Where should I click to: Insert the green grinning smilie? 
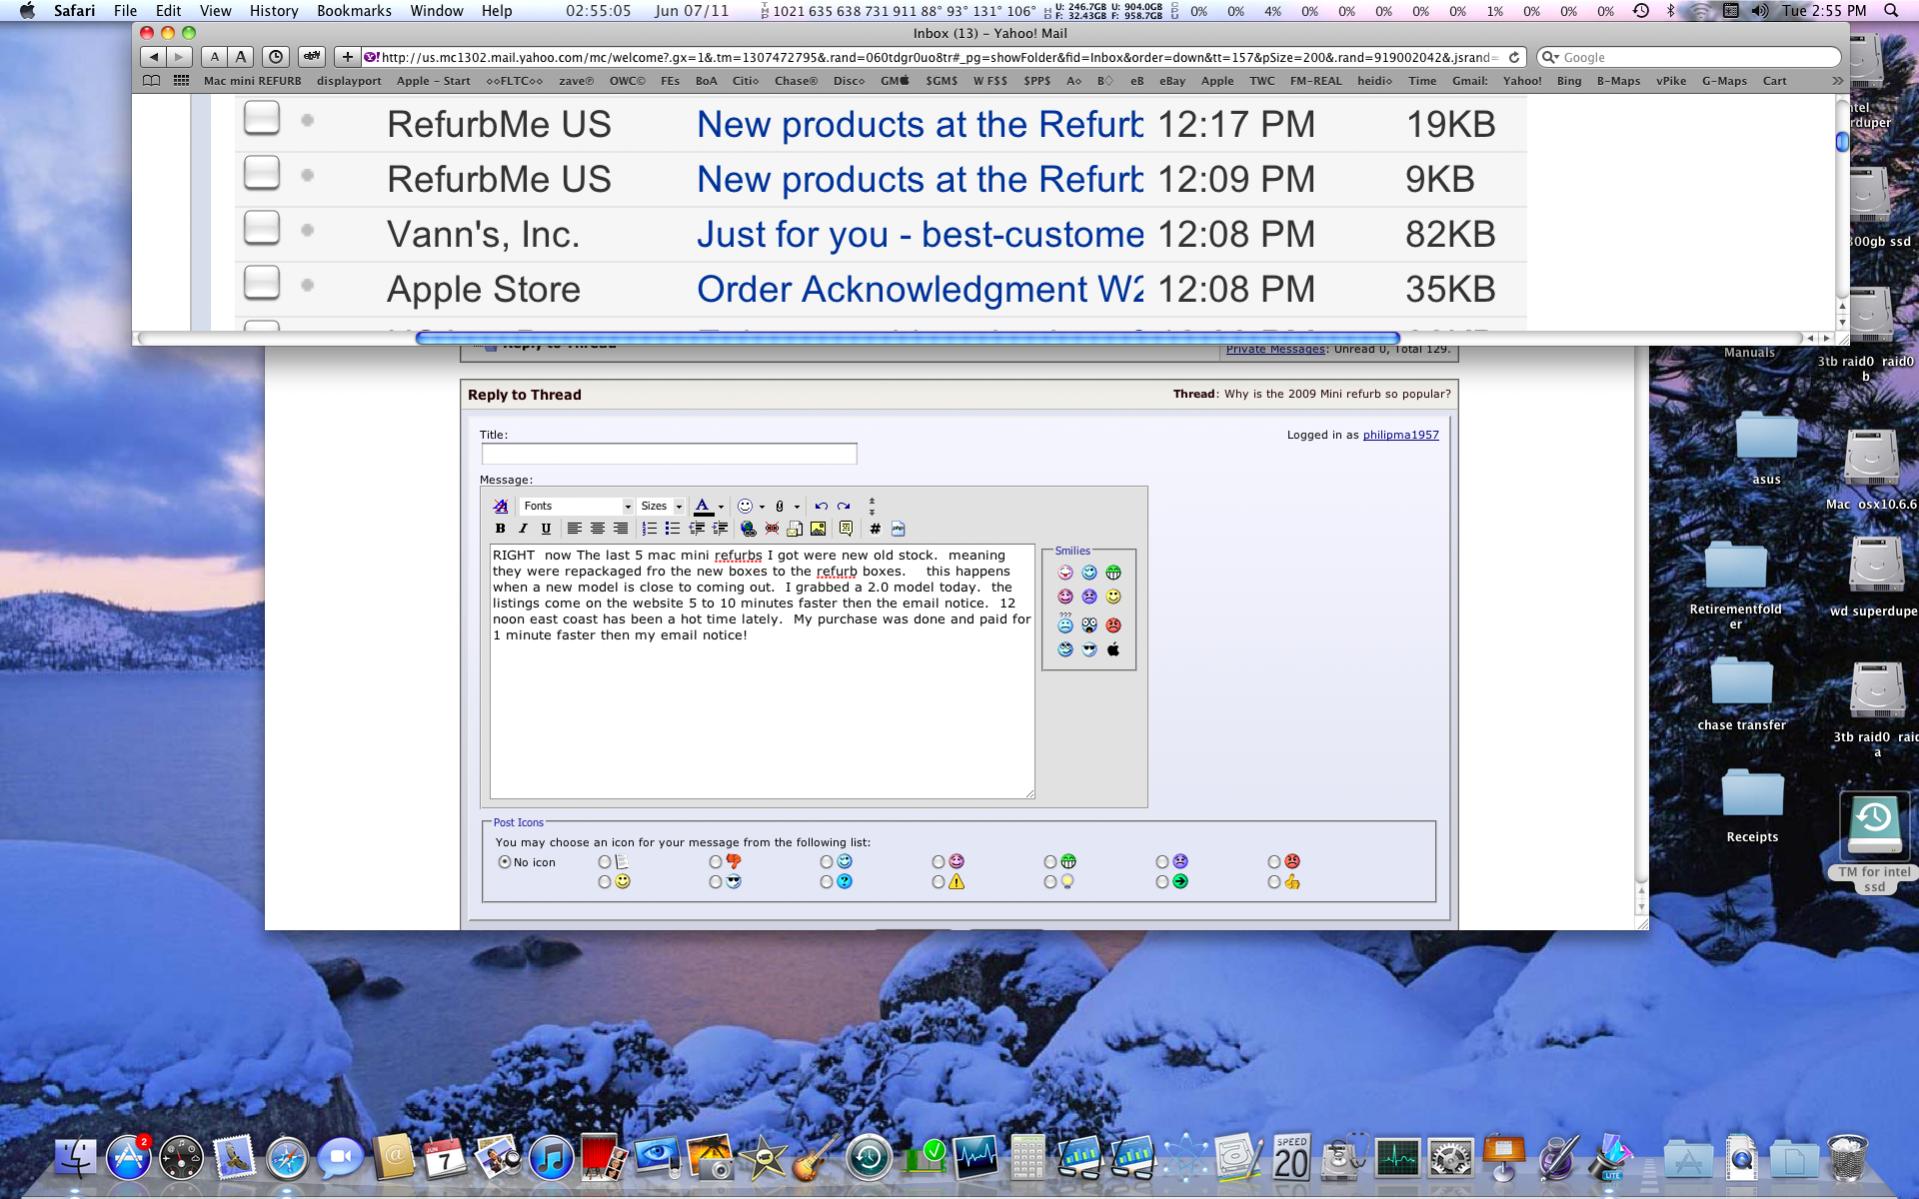tap(1113, 572)
